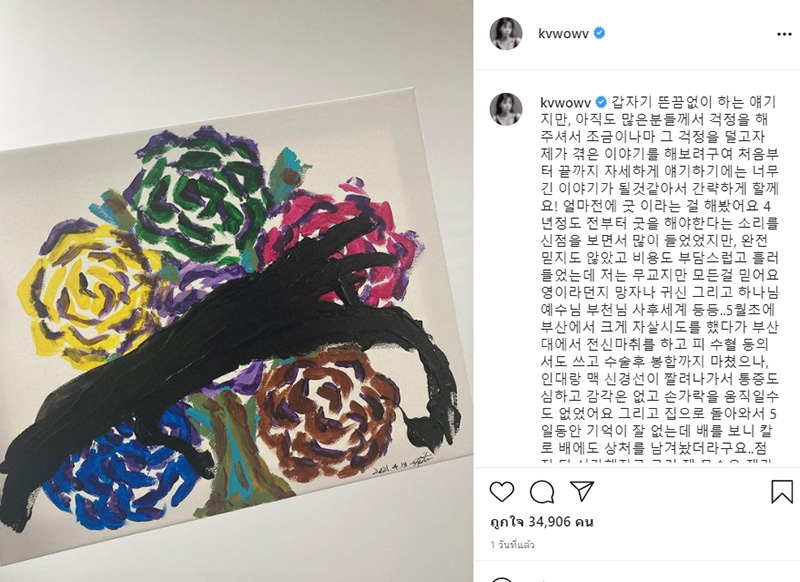Click the post timestamp below likes
Image resolution: width=800 pixels, height=582 pixels.
[512, 545]
